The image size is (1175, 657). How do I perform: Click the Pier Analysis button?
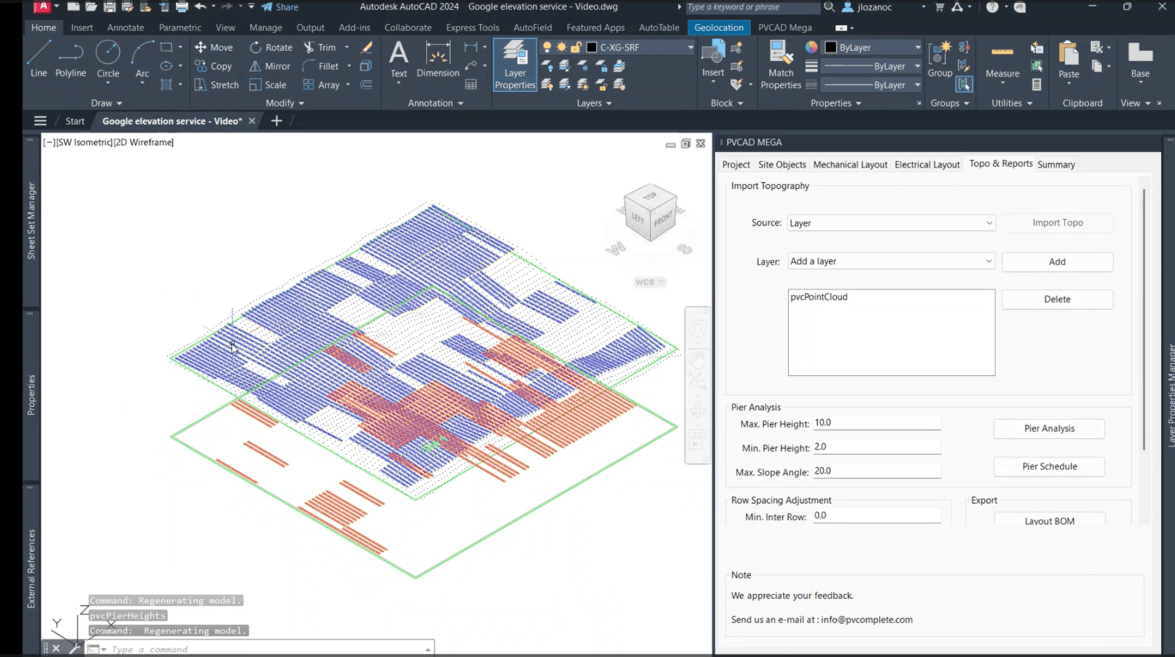coord(1049,428)
